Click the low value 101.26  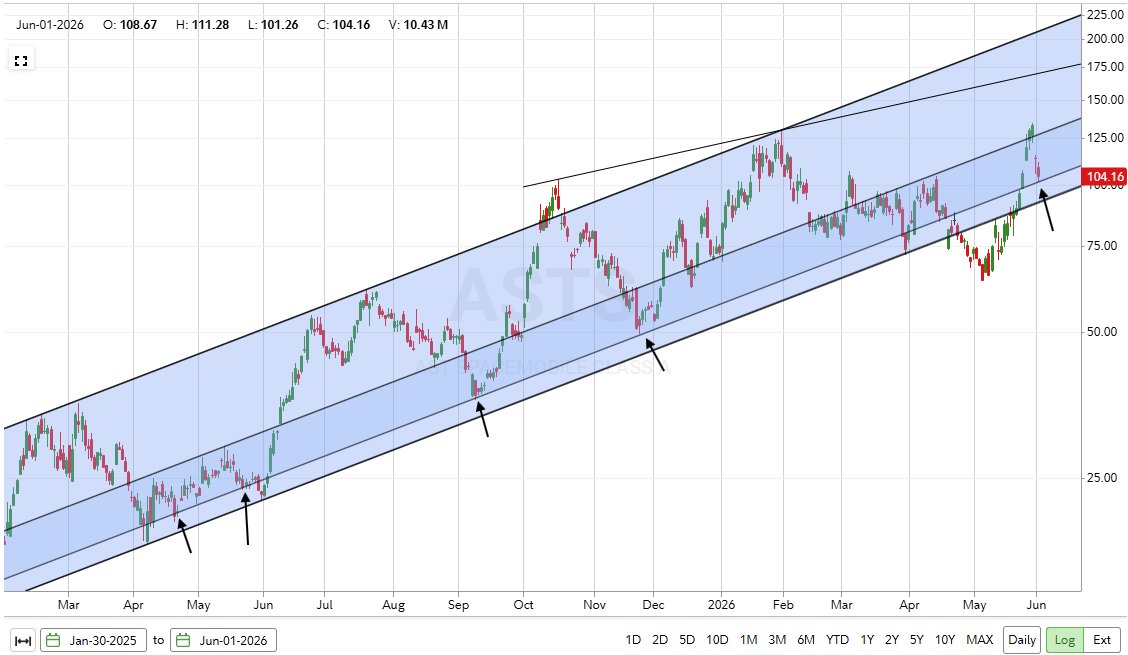coord(281,24)
